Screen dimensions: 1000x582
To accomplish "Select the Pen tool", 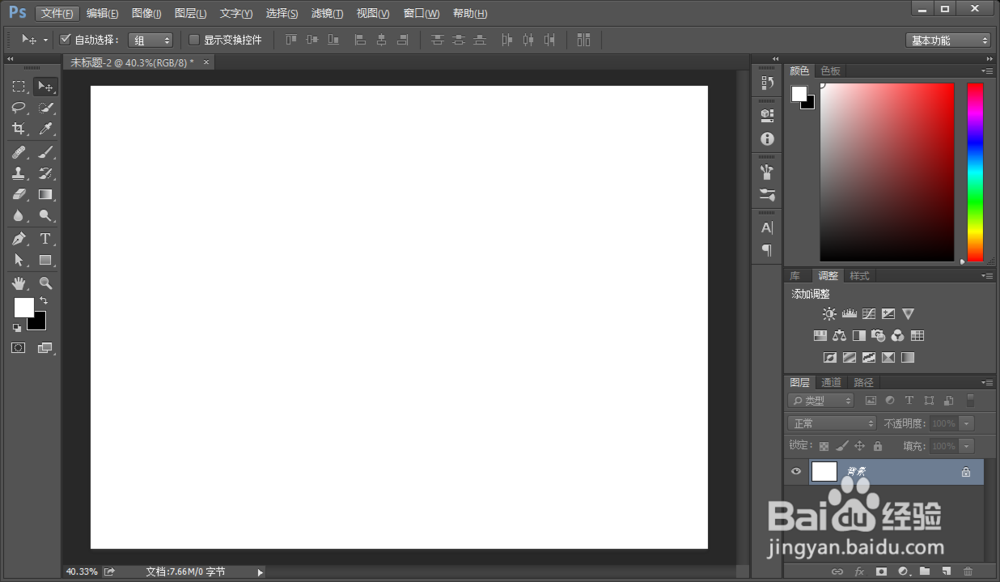I will coord(19,238).
